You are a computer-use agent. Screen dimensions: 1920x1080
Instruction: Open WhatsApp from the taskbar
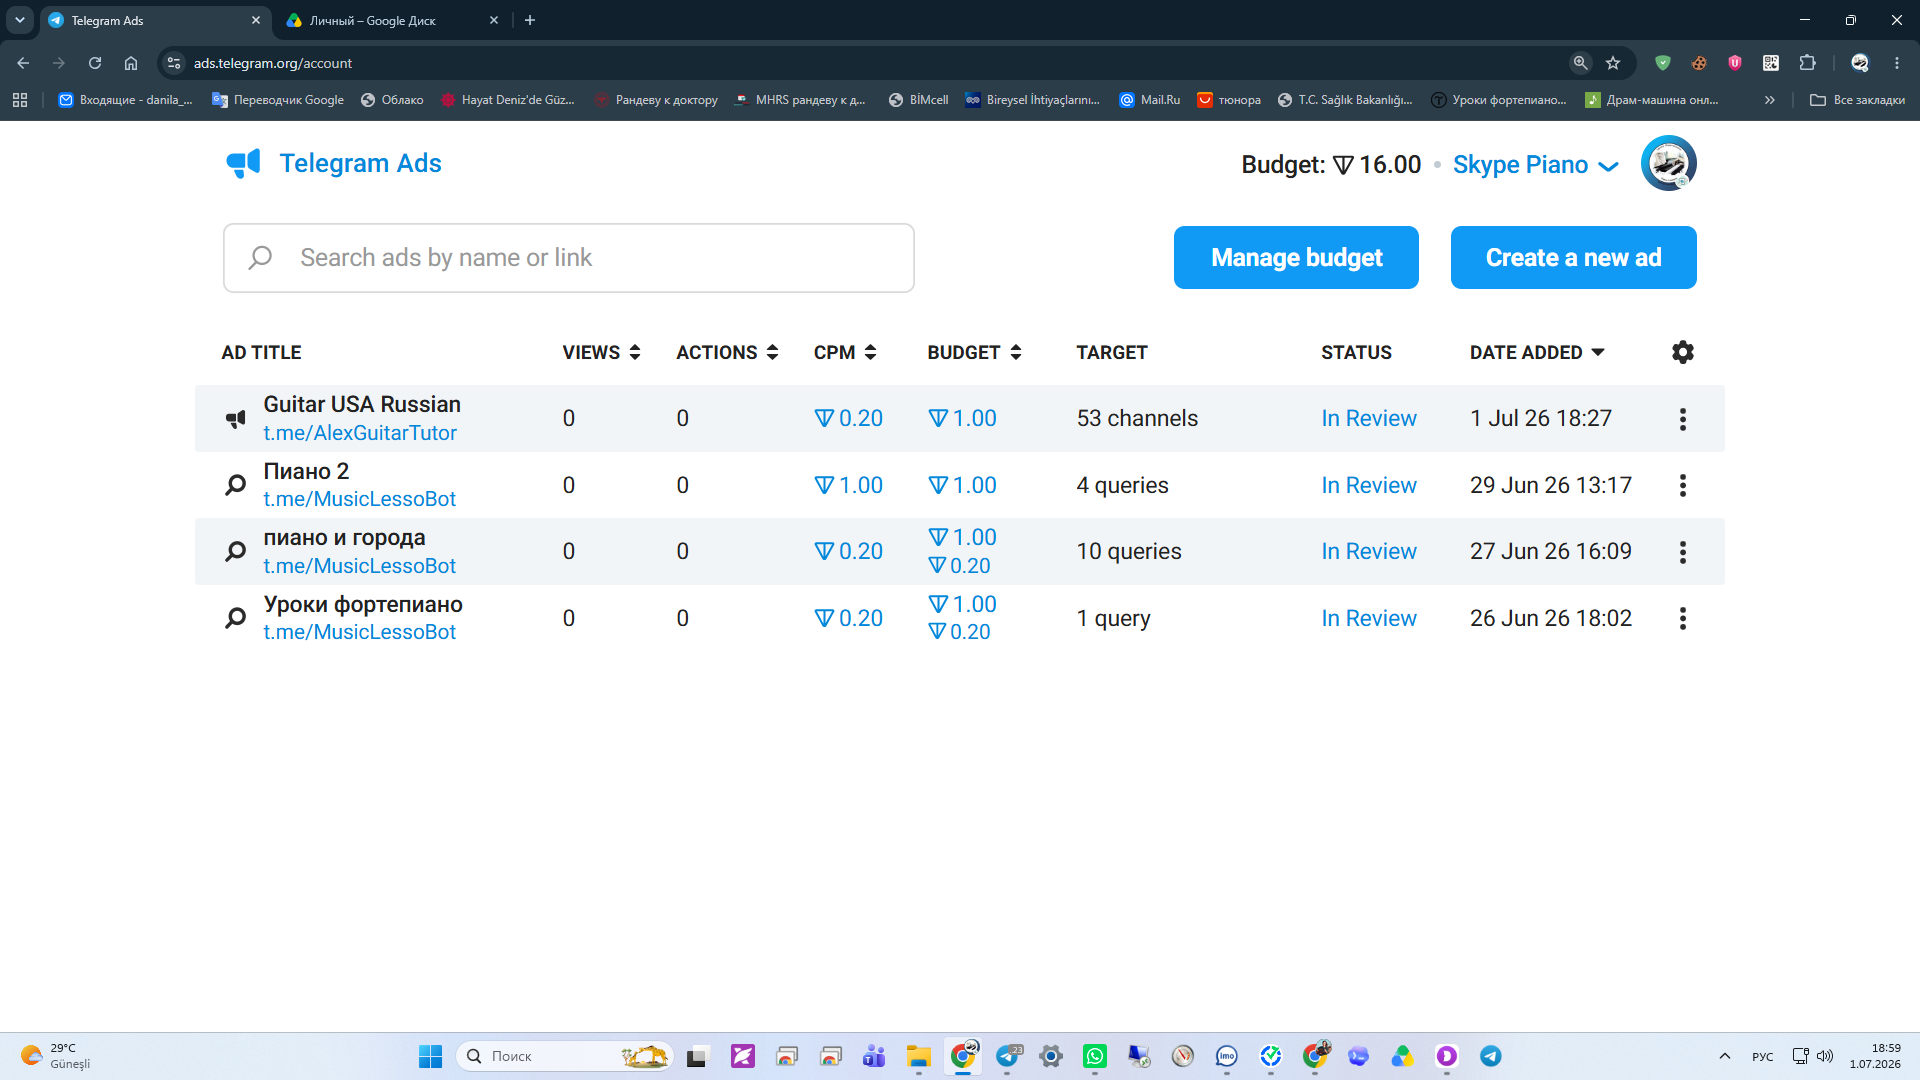(x=1095, y=1056)
